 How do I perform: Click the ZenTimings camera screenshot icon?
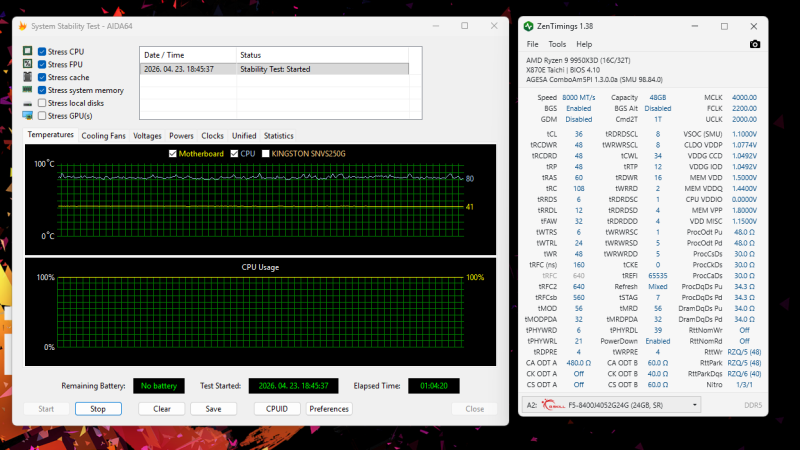point(755,44)
